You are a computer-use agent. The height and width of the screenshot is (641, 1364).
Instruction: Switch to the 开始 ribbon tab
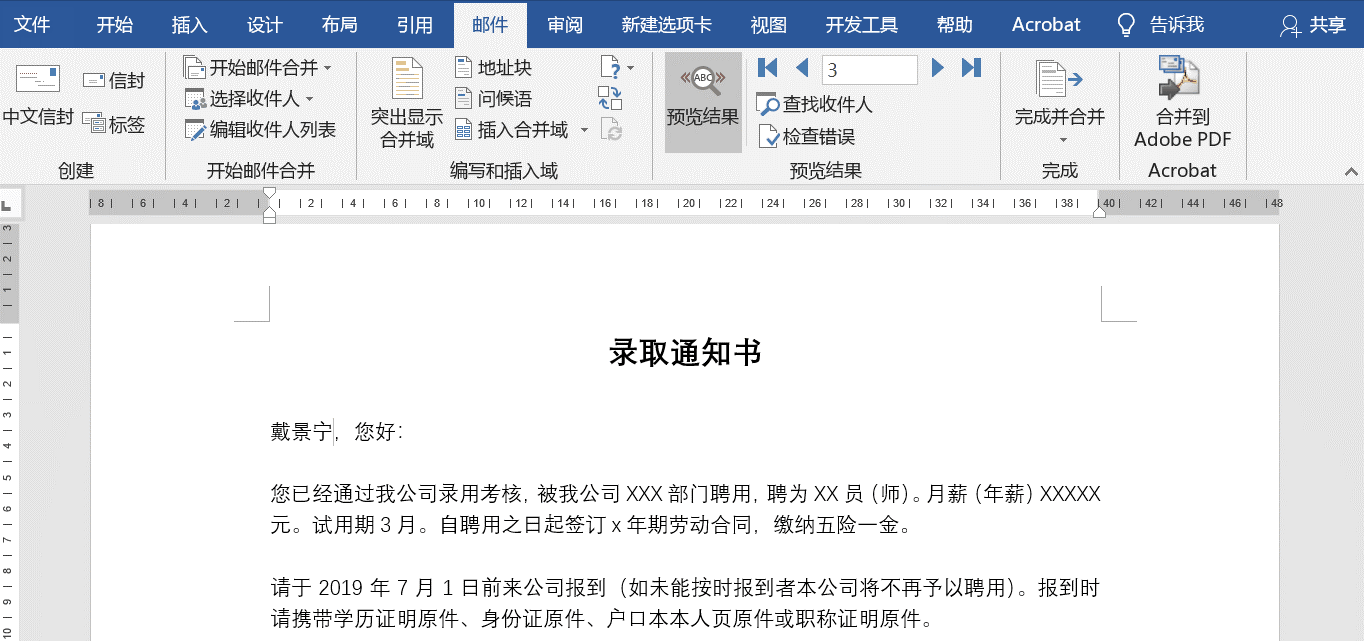[114, 25]
